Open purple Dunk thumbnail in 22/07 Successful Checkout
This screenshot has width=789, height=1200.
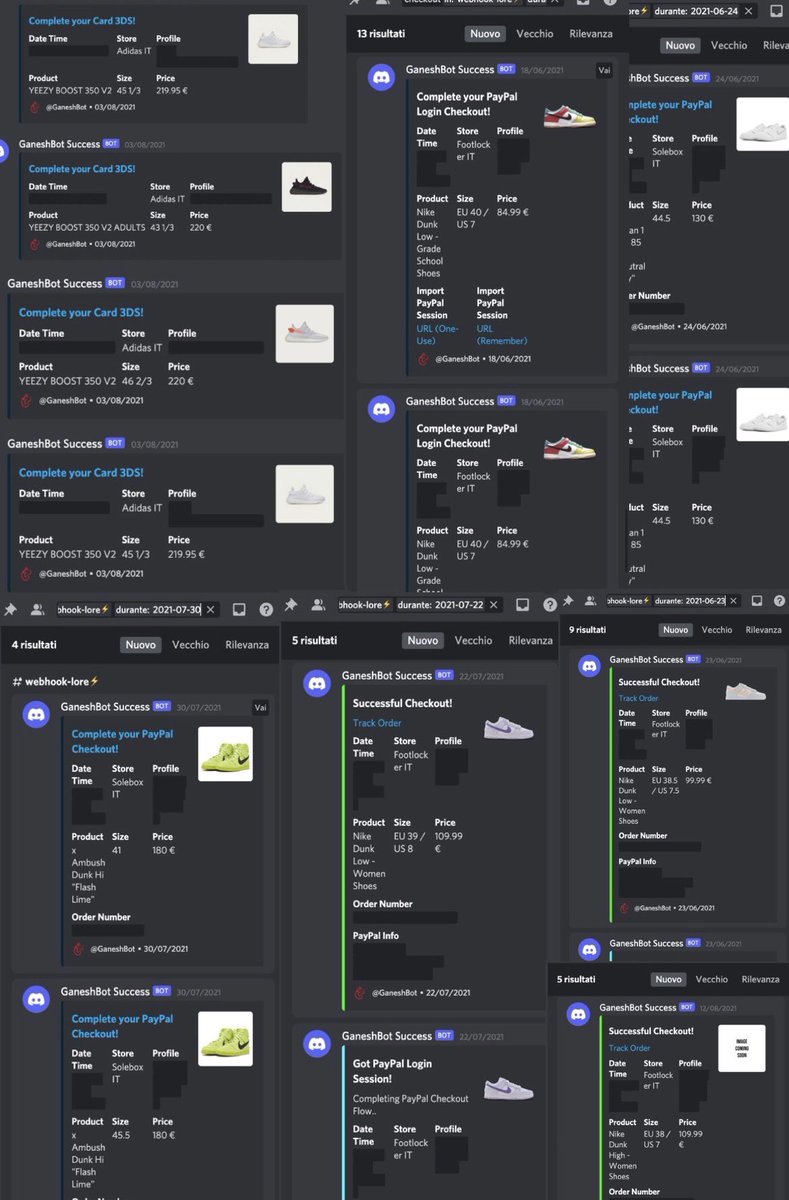coord(508,726)
